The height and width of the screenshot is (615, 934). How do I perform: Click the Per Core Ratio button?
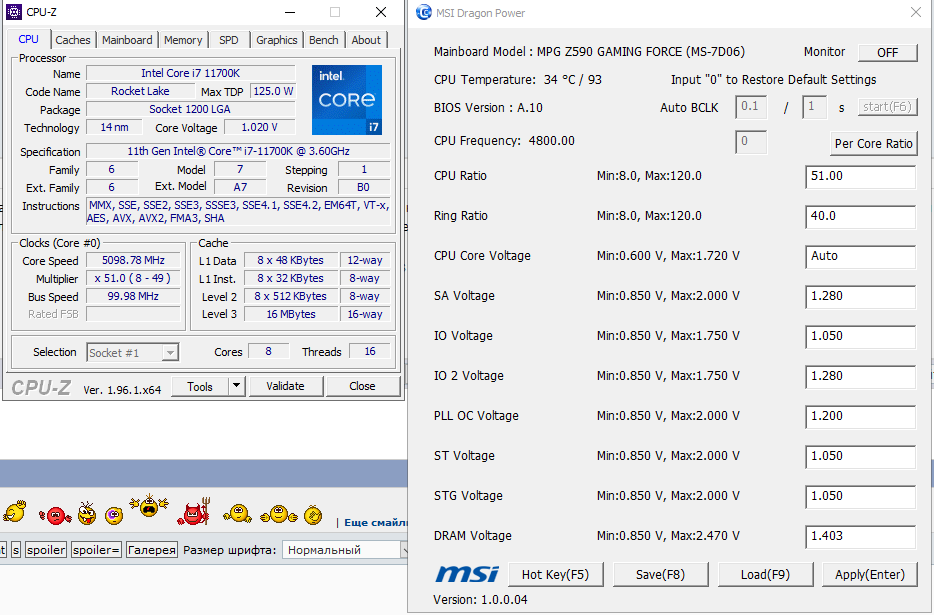click(873, 144)
